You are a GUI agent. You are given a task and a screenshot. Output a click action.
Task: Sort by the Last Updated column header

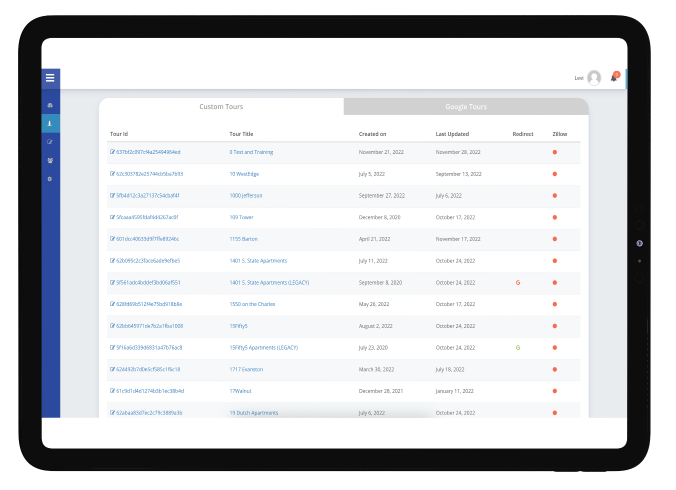coord(453,133)
